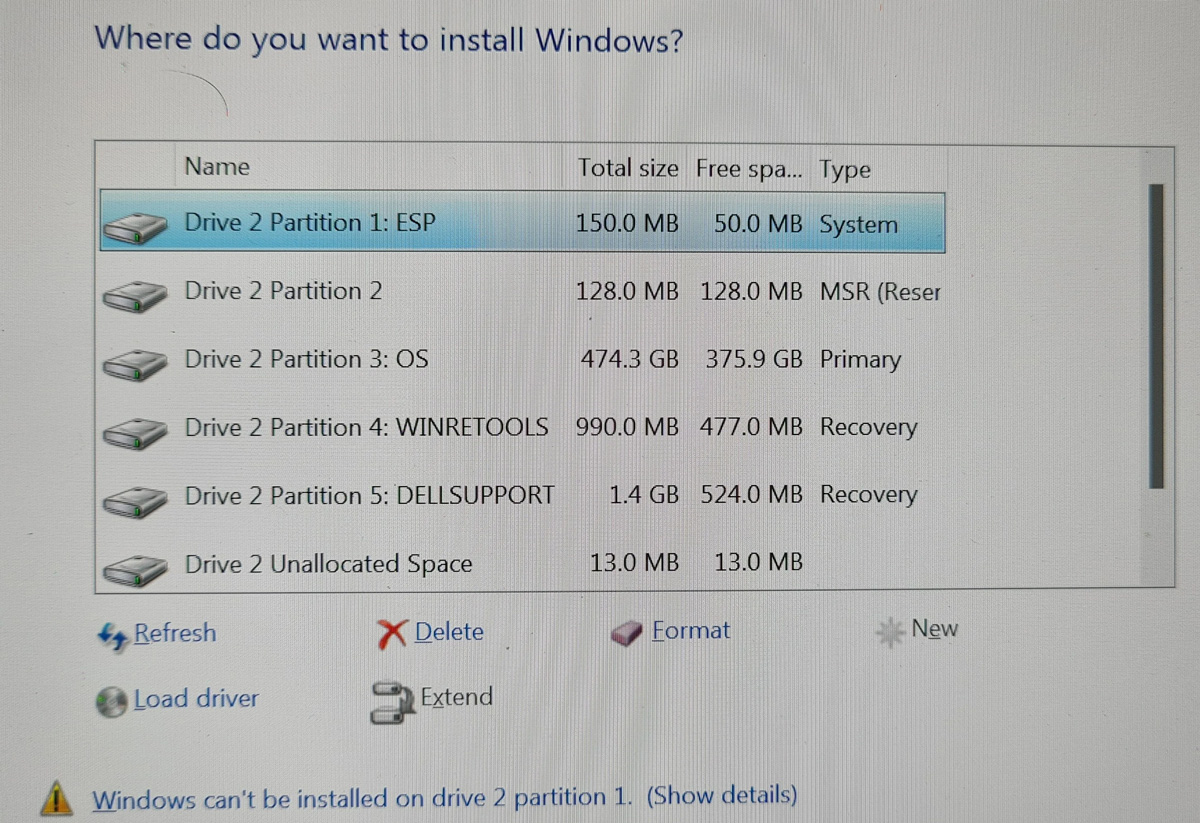Click the yellow warning triangle icon
Screen dimensions: 1200x823
(57, 797)
